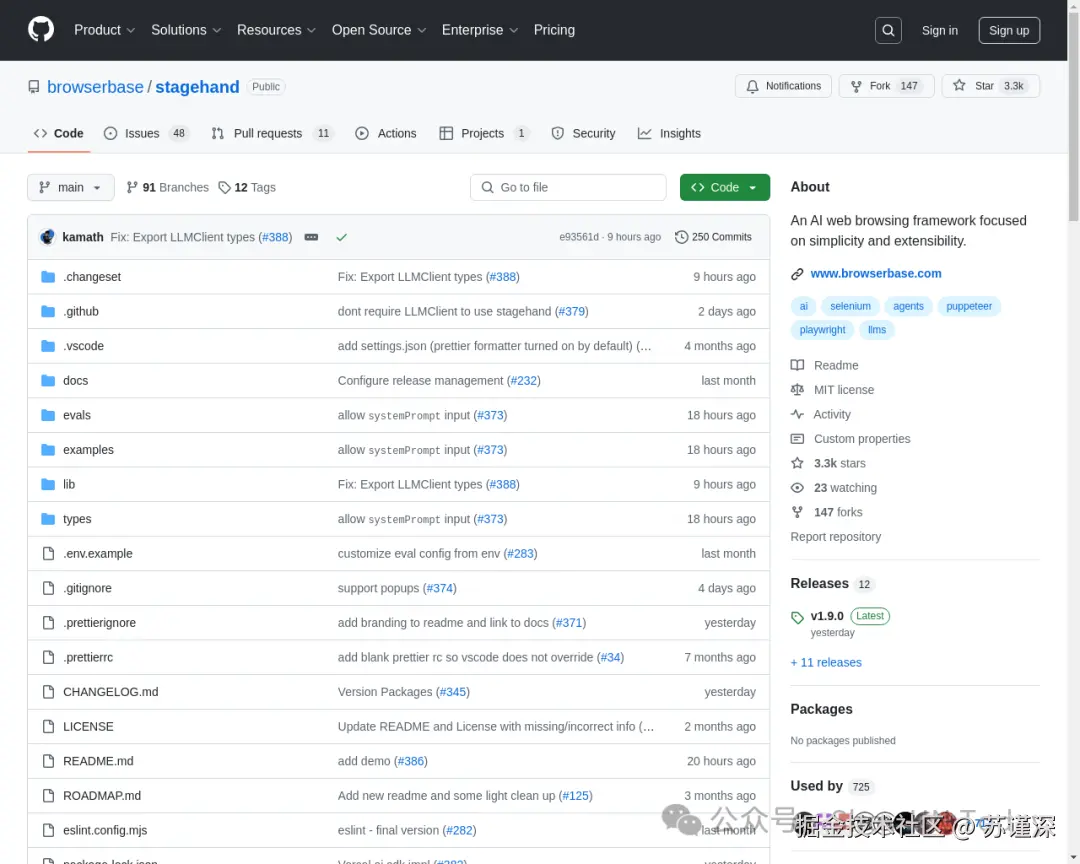Viewport: 1080px width, 864px height.
Task: Open the examples folder
Action: (x=88, y=450)
